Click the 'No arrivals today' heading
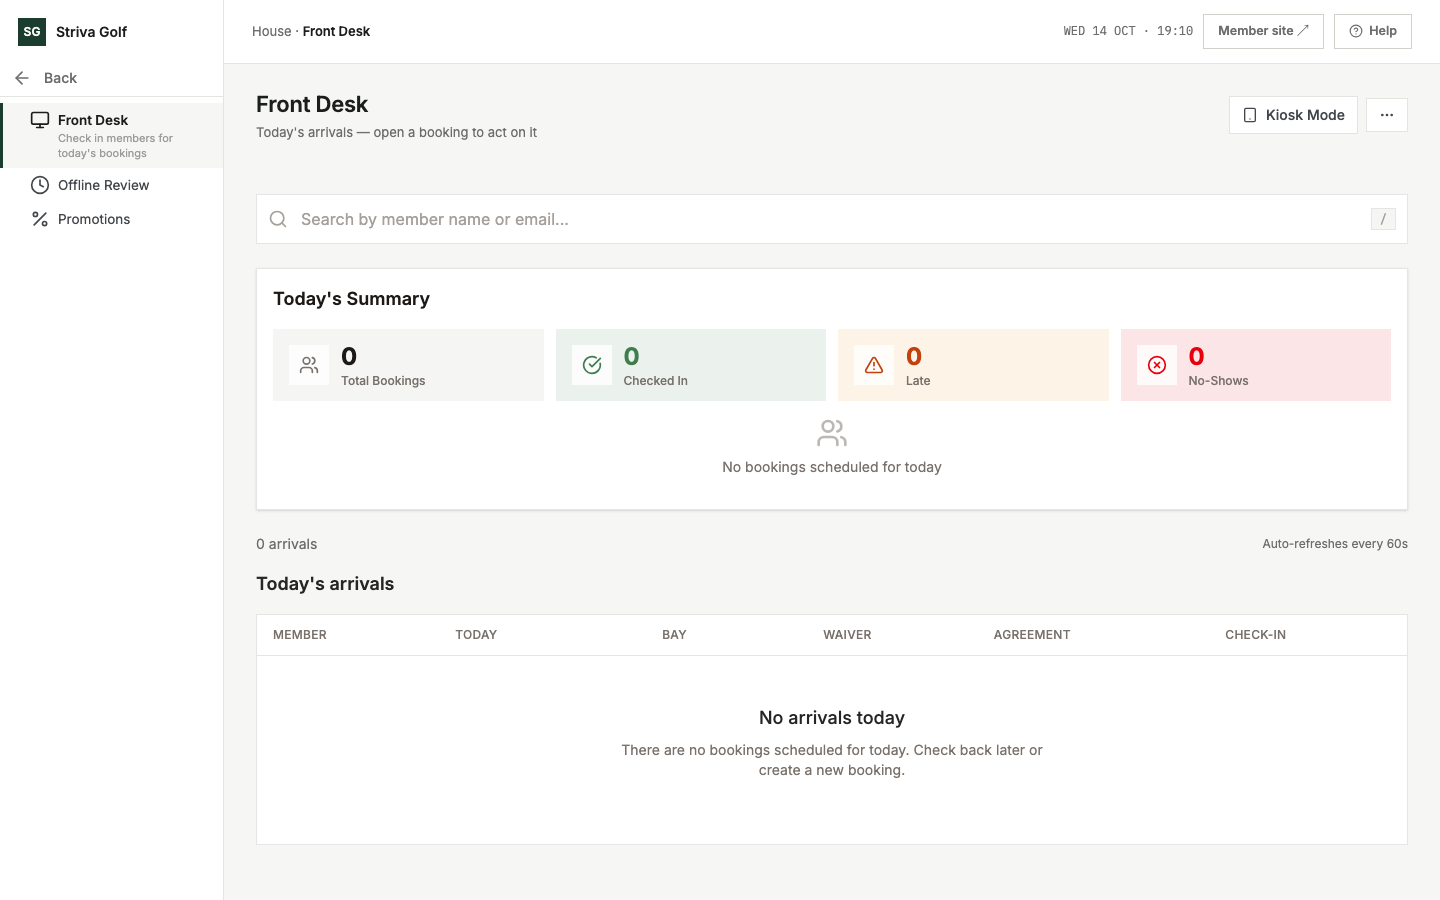Viewport: 1440px width, 900px height. 832,718
